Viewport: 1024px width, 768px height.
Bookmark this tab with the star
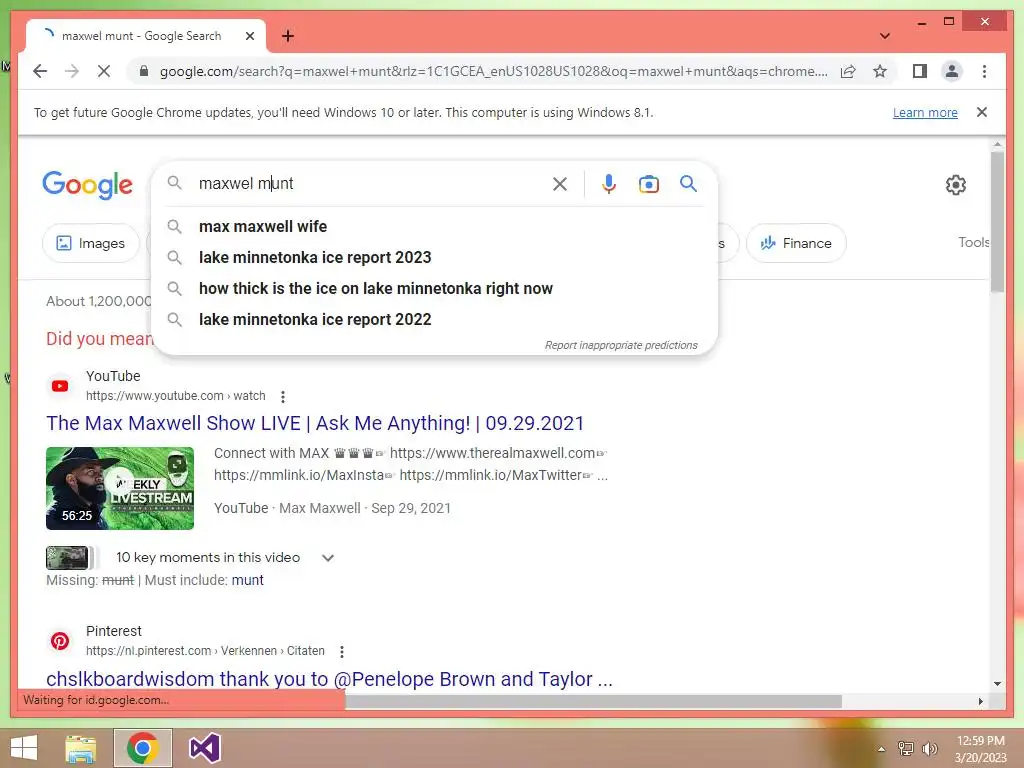click(880, 71)
